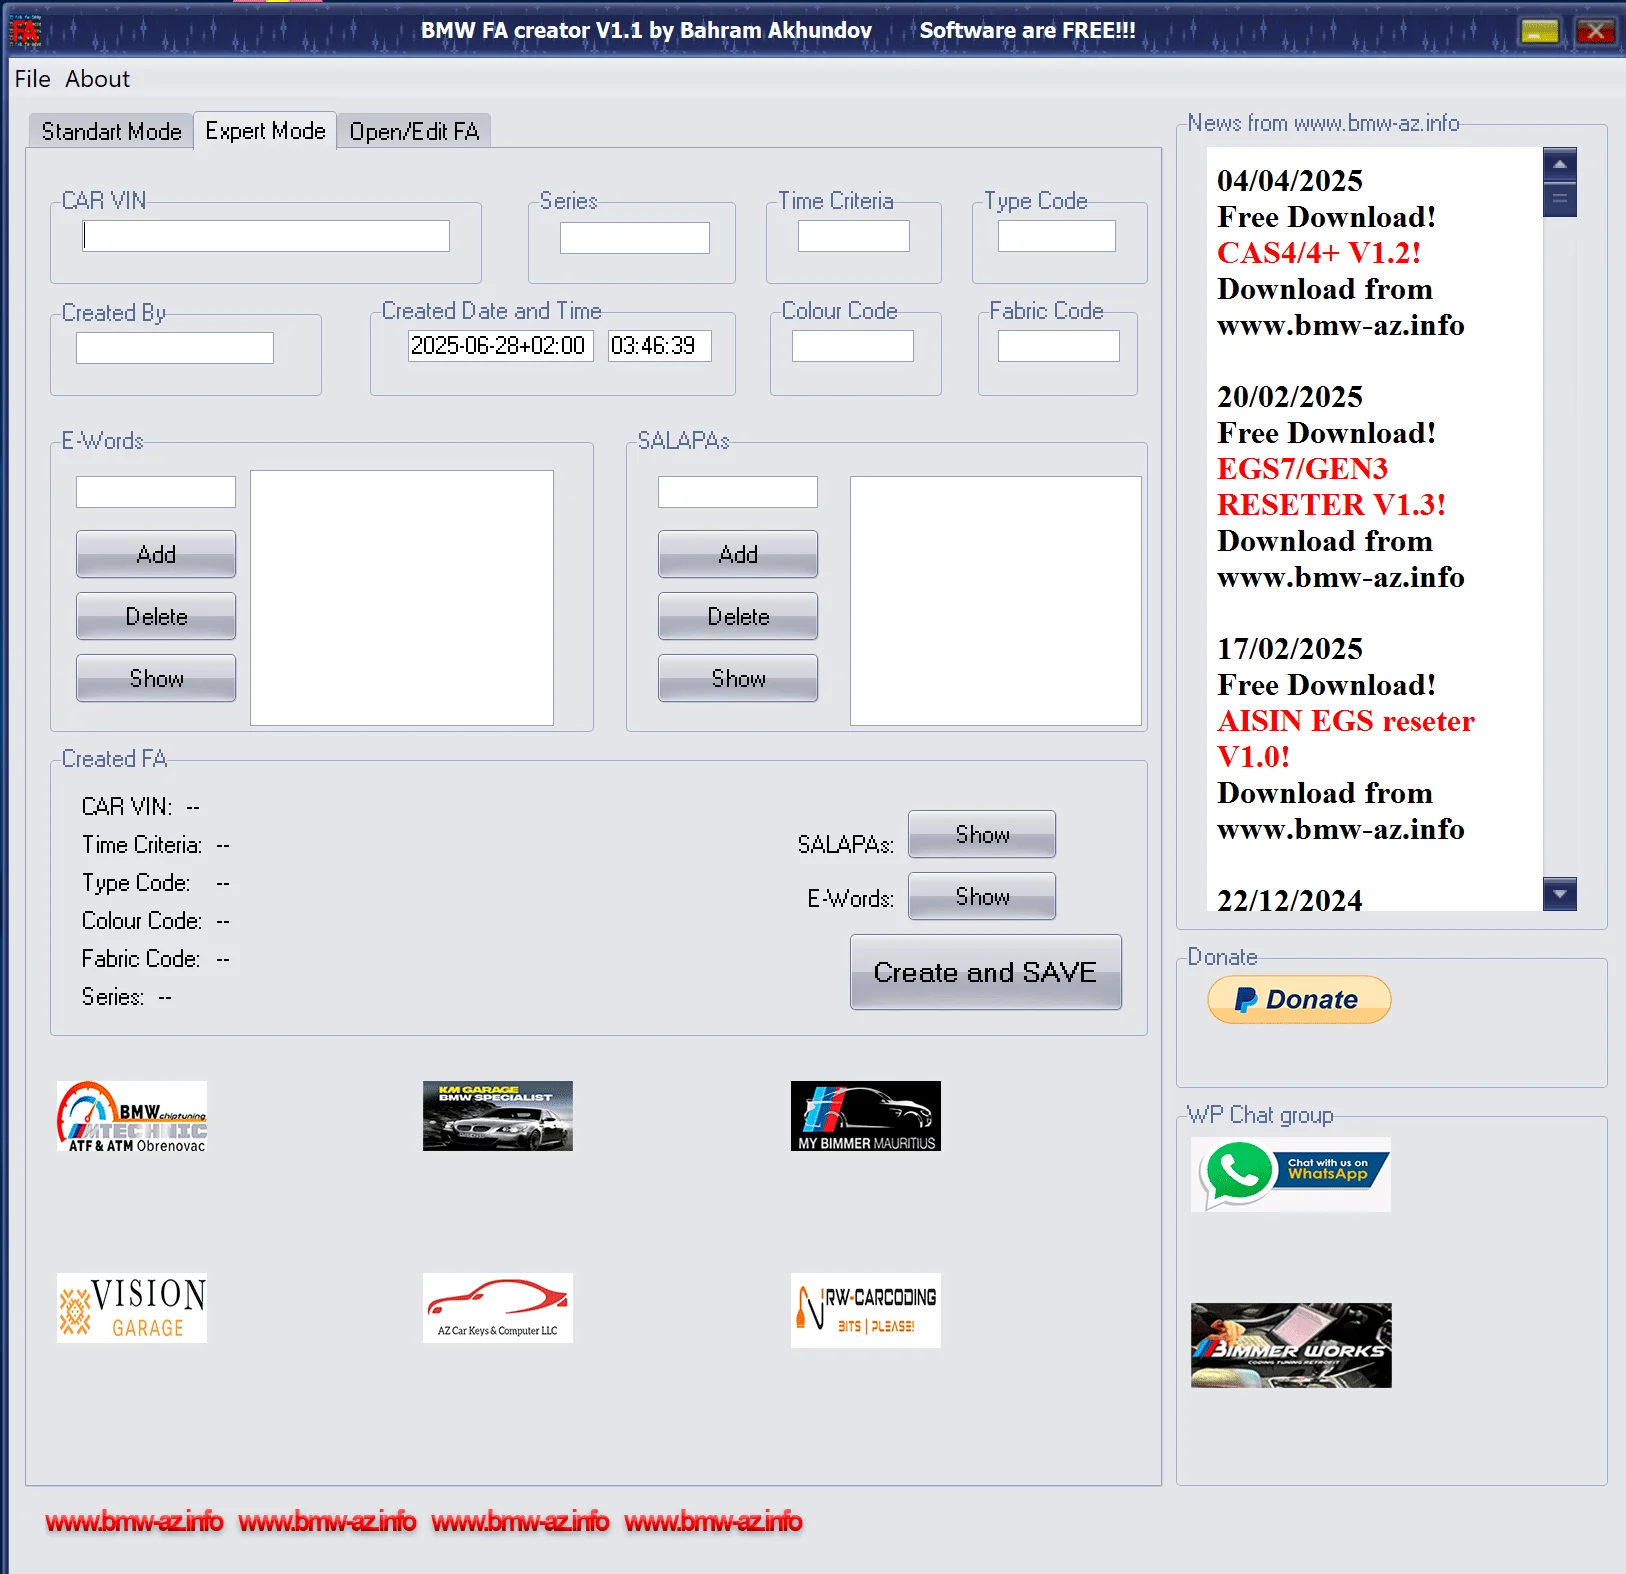Show E-Words in the Created FA section
The width and height of the screenshot is (1626, 1574).
pos(982,896)
